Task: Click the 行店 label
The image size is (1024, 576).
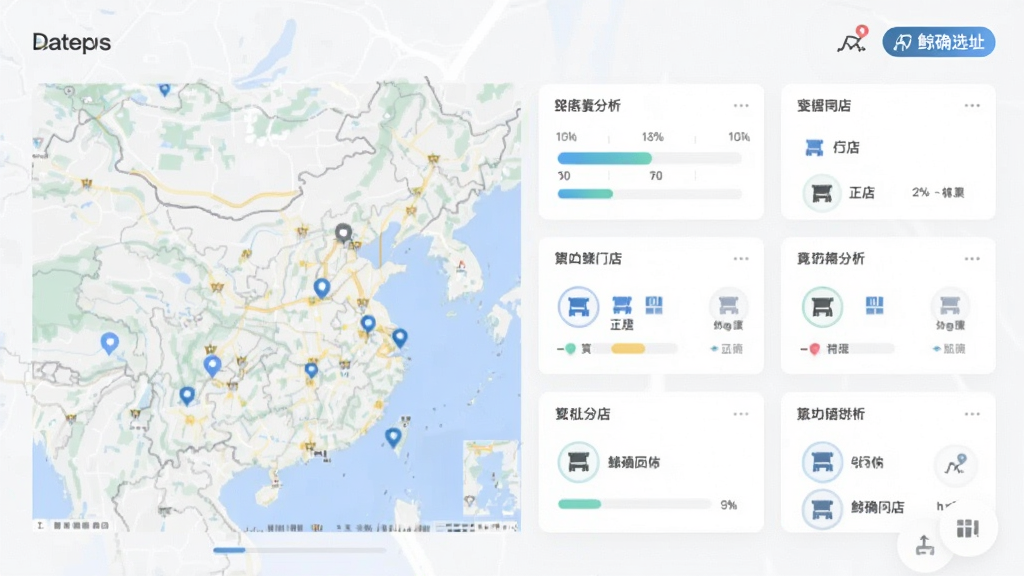Action: click(846, 148)
